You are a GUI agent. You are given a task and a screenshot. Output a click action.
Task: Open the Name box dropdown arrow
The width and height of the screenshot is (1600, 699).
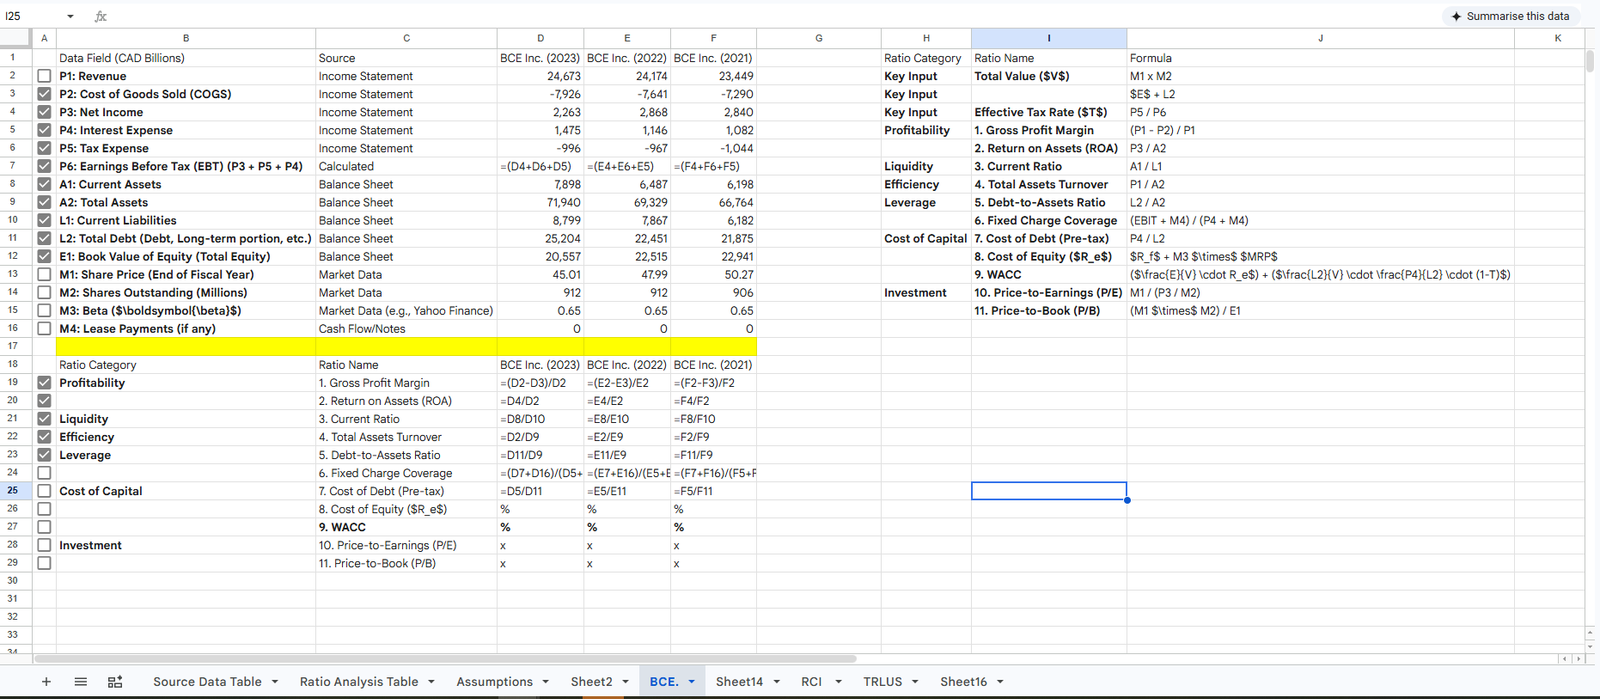(x=70, y=16)
